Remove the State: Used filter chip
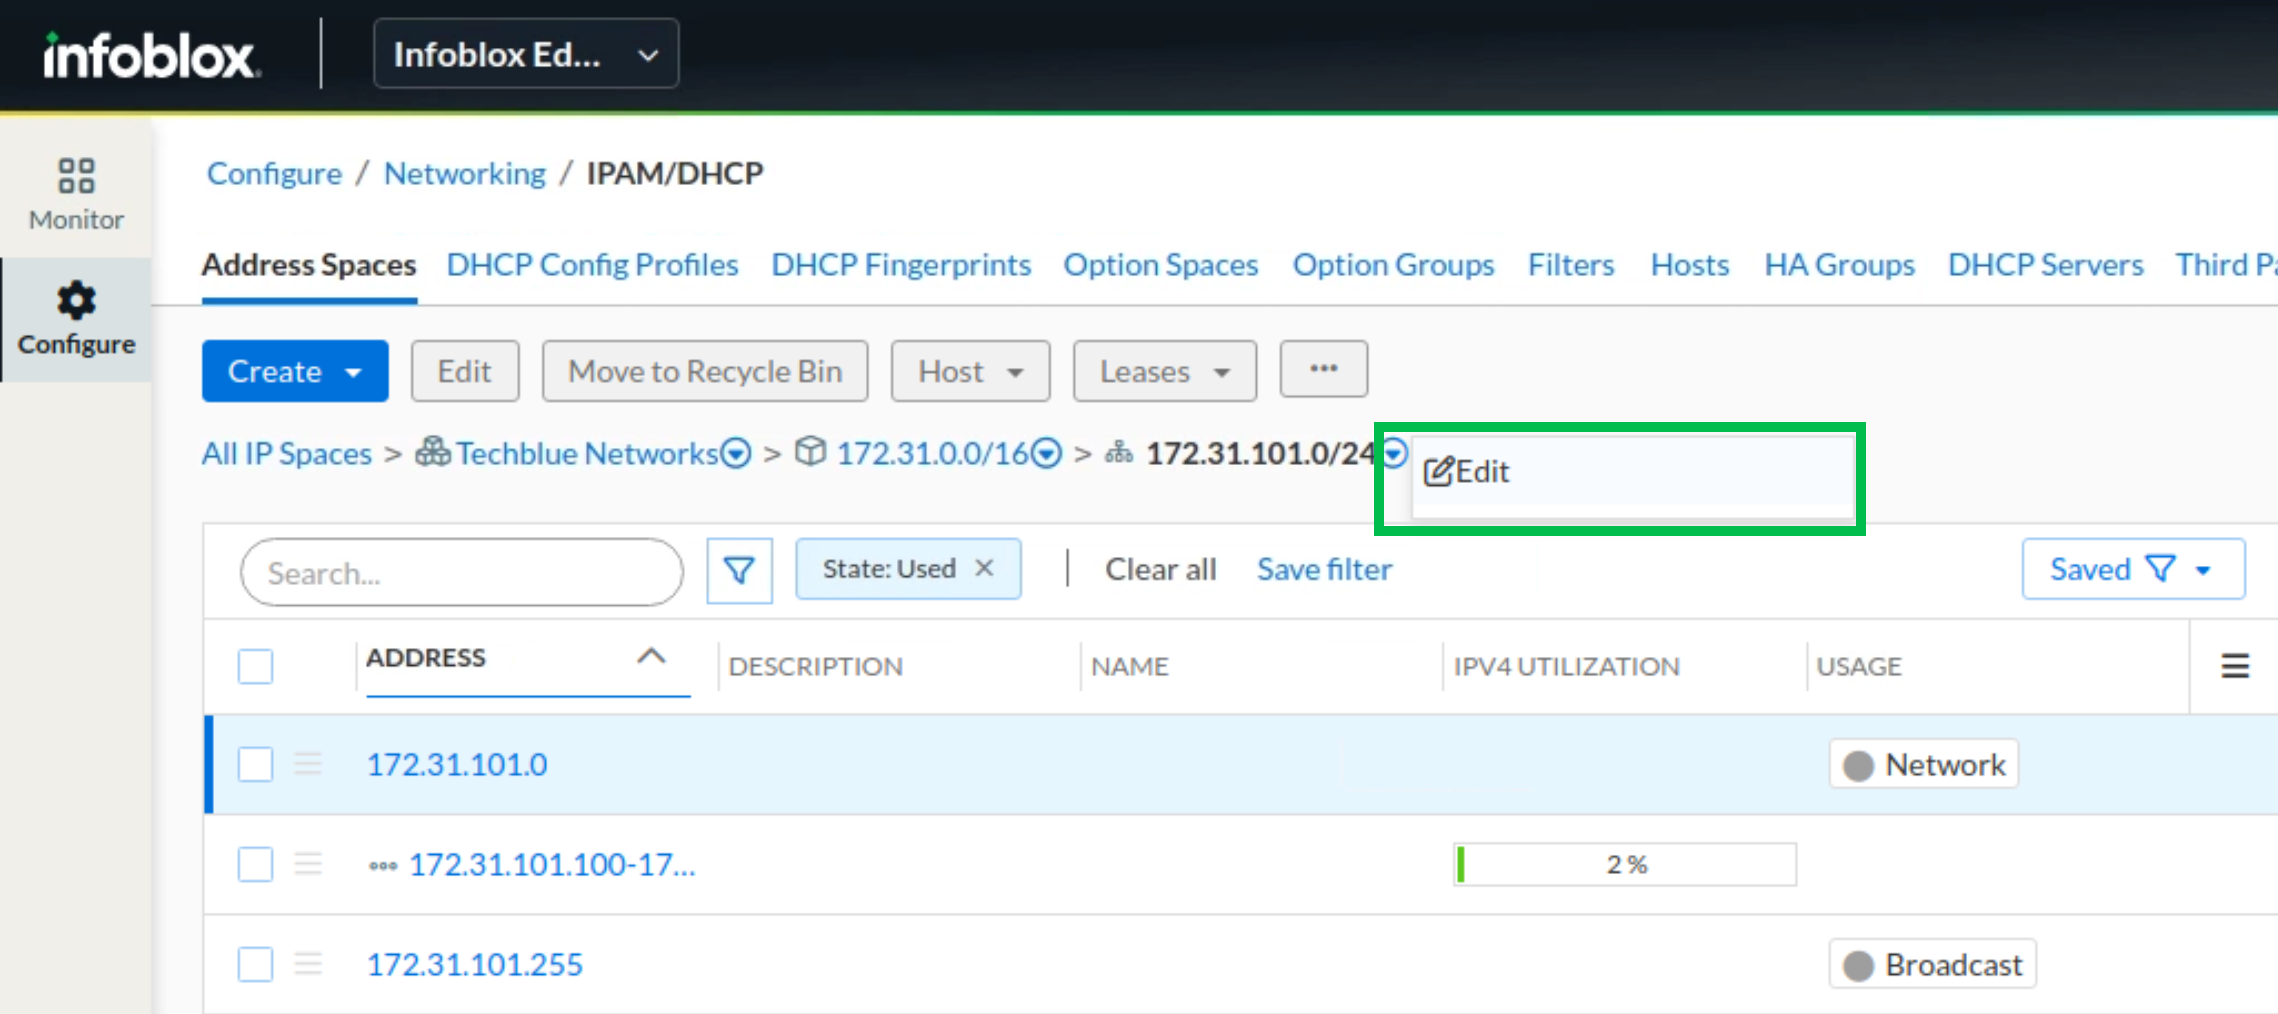 984,568
